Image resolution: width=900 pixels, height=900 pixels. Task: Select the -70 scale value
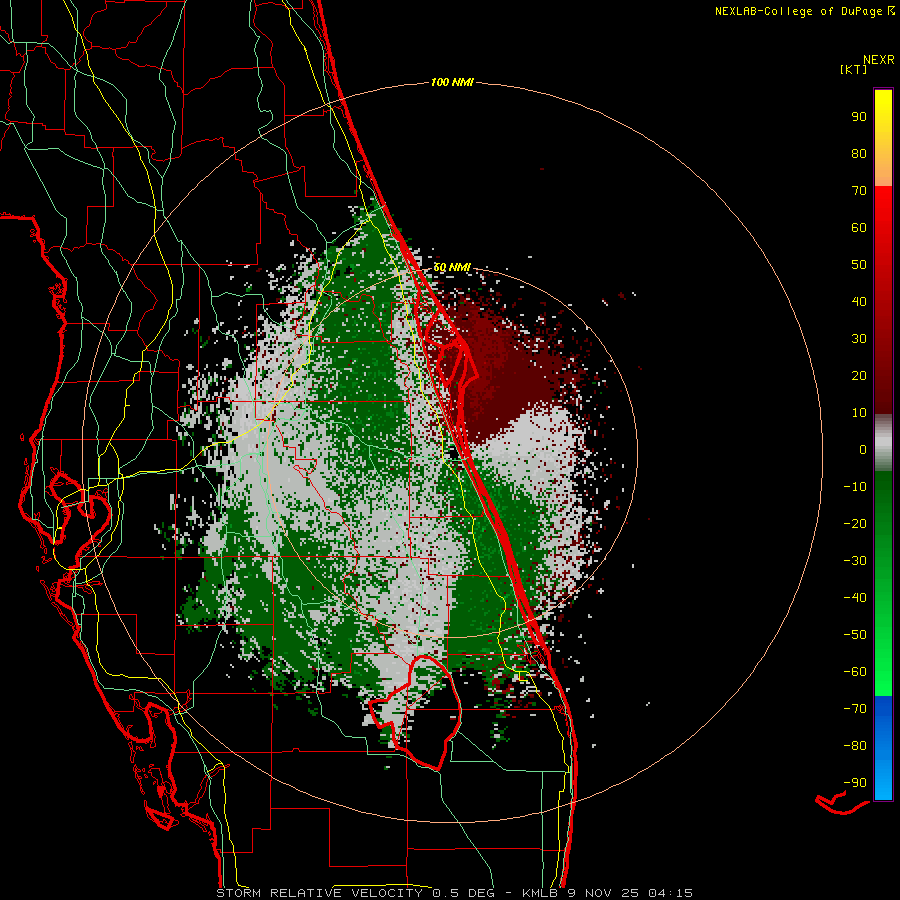click(855, 709)
